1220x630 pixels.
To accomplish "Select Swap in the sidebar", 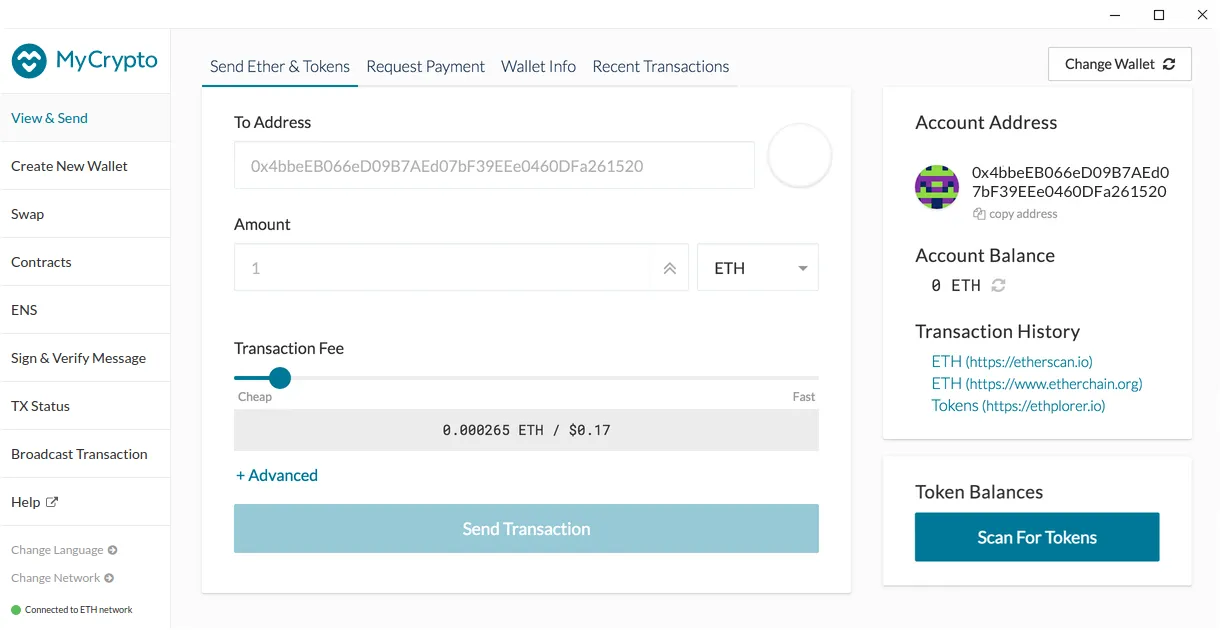I will (x=85, y=214).
